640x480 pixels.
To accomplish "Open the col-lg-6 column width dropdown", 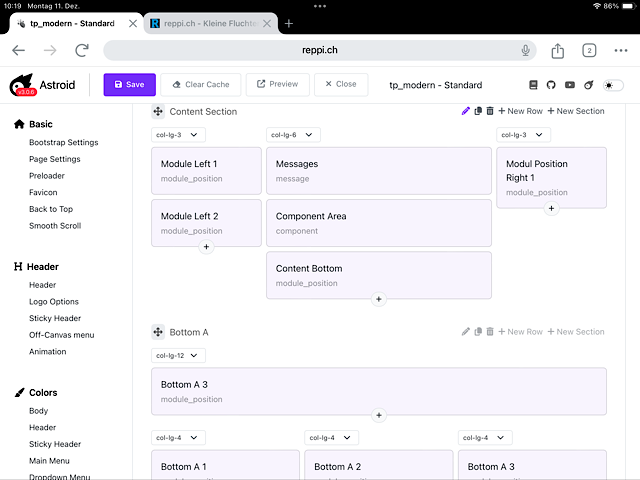I will point(293,135).
